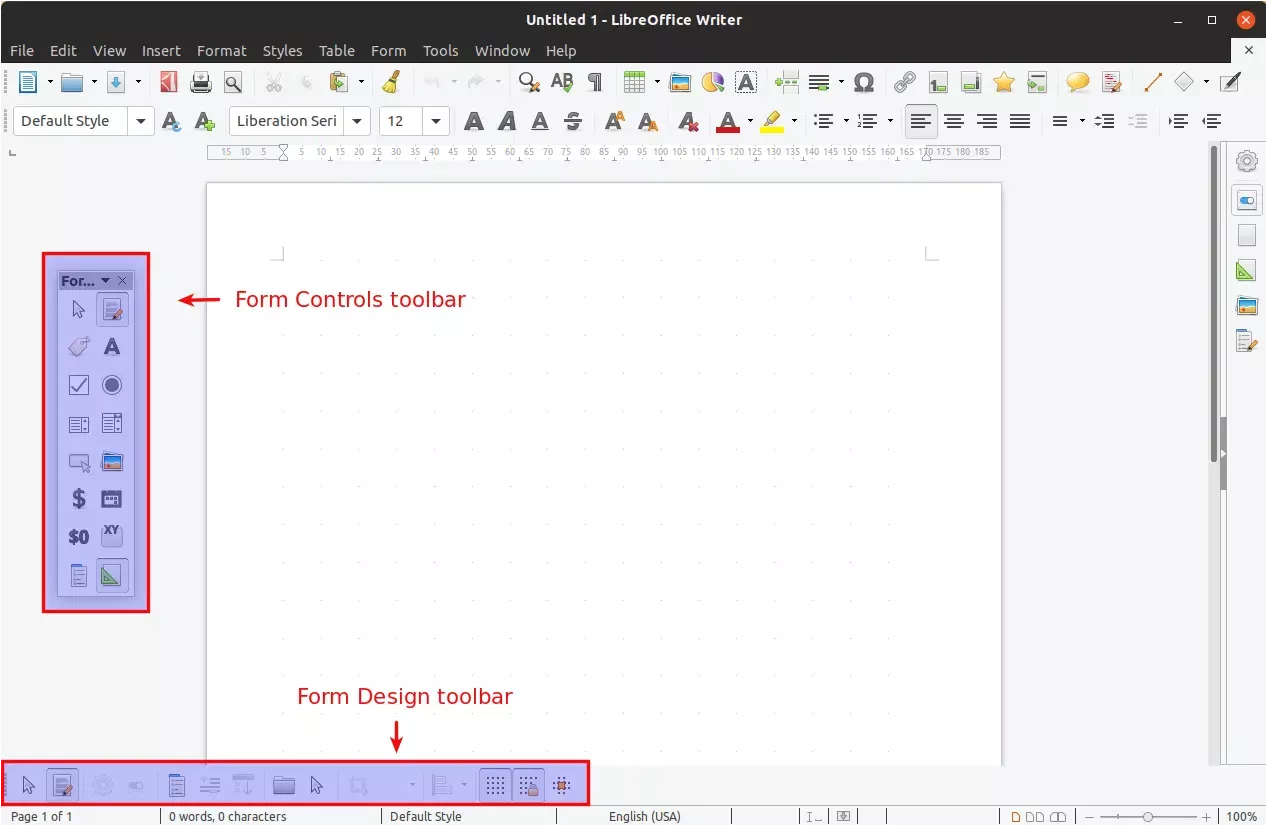Expand the Default Style paragraph dropdown
Viewport: 1266px width, 825px height.
click(x=141, y=121)
